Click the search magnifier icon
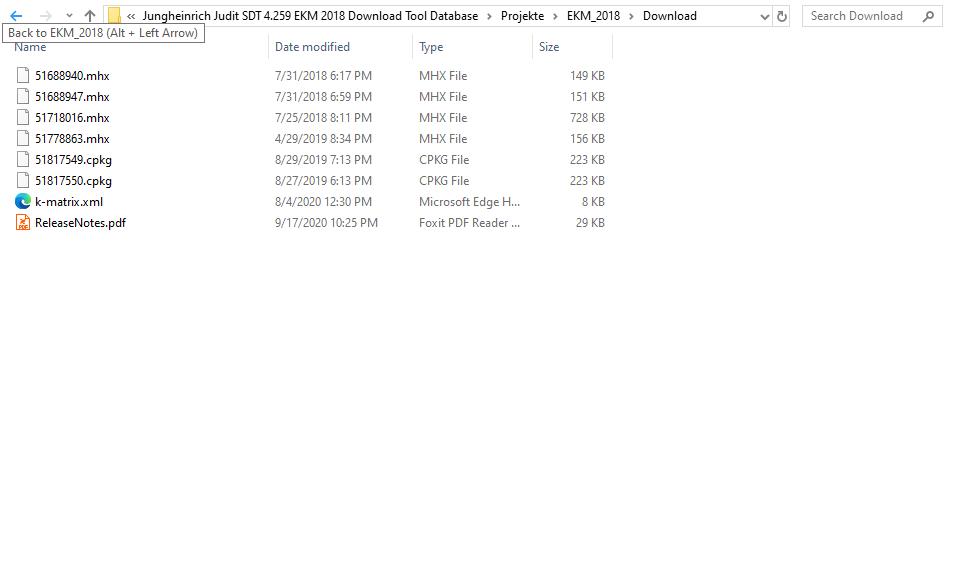 click(928, 16)
